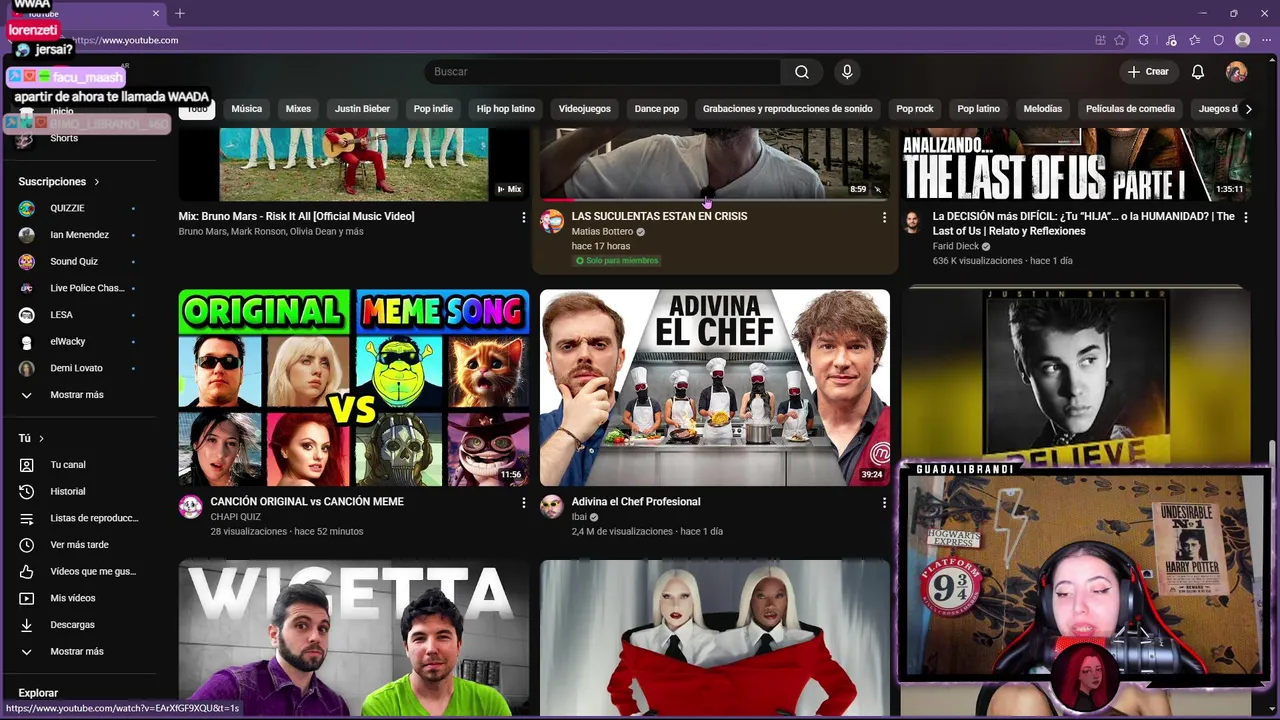The width and height of the screenshot is (1280, 720).
Task: Click the Crear button
Action: [1148, 72]
